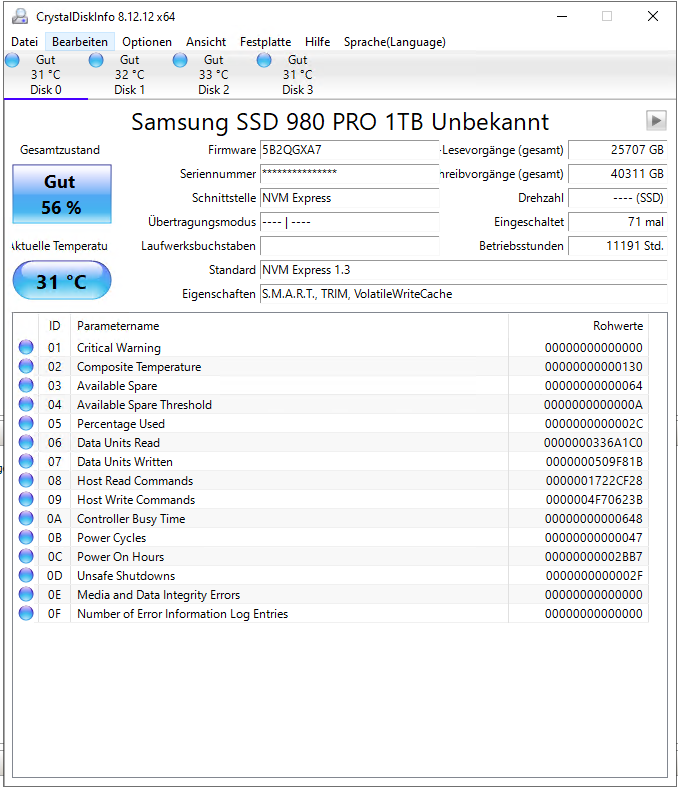
Task: Click the masked Seriennummer field
Action: pyautogui.click(x=350, y=174)
